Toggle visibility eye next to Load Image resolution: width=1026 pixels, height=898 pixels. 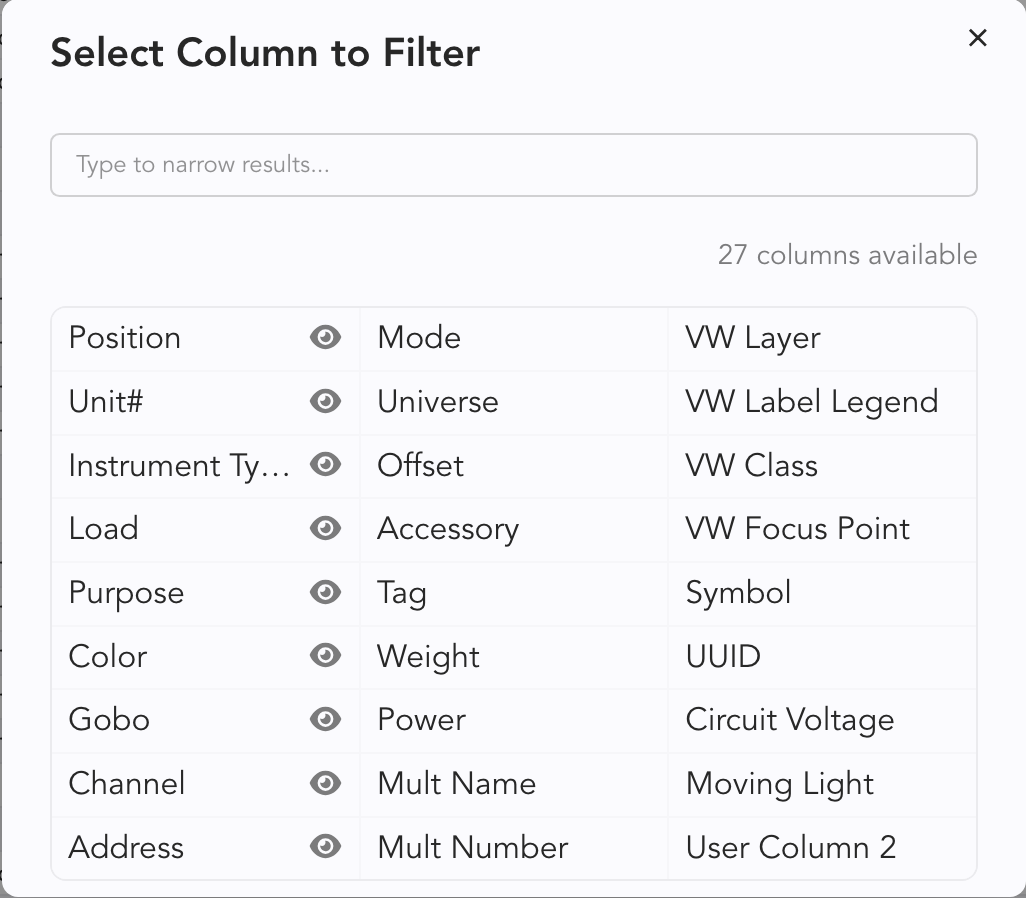click(325, 529)
